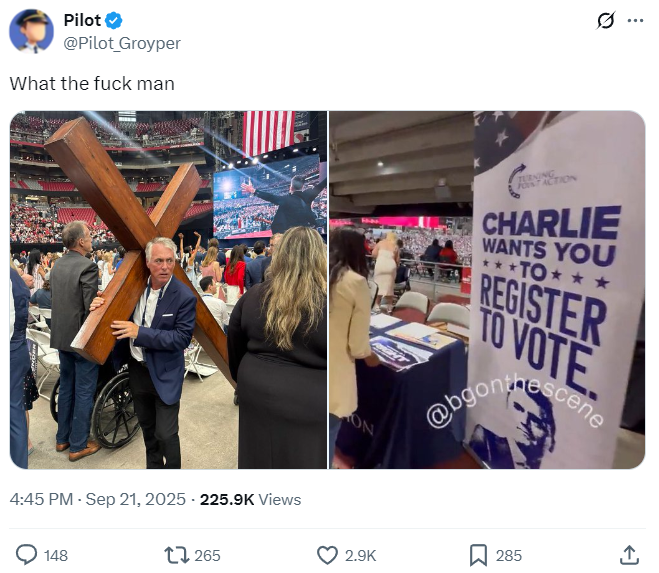Click the Grok slashed-circle icon
Screen dimensions: 659x573
pyautogui.click(x=606, y=20)
